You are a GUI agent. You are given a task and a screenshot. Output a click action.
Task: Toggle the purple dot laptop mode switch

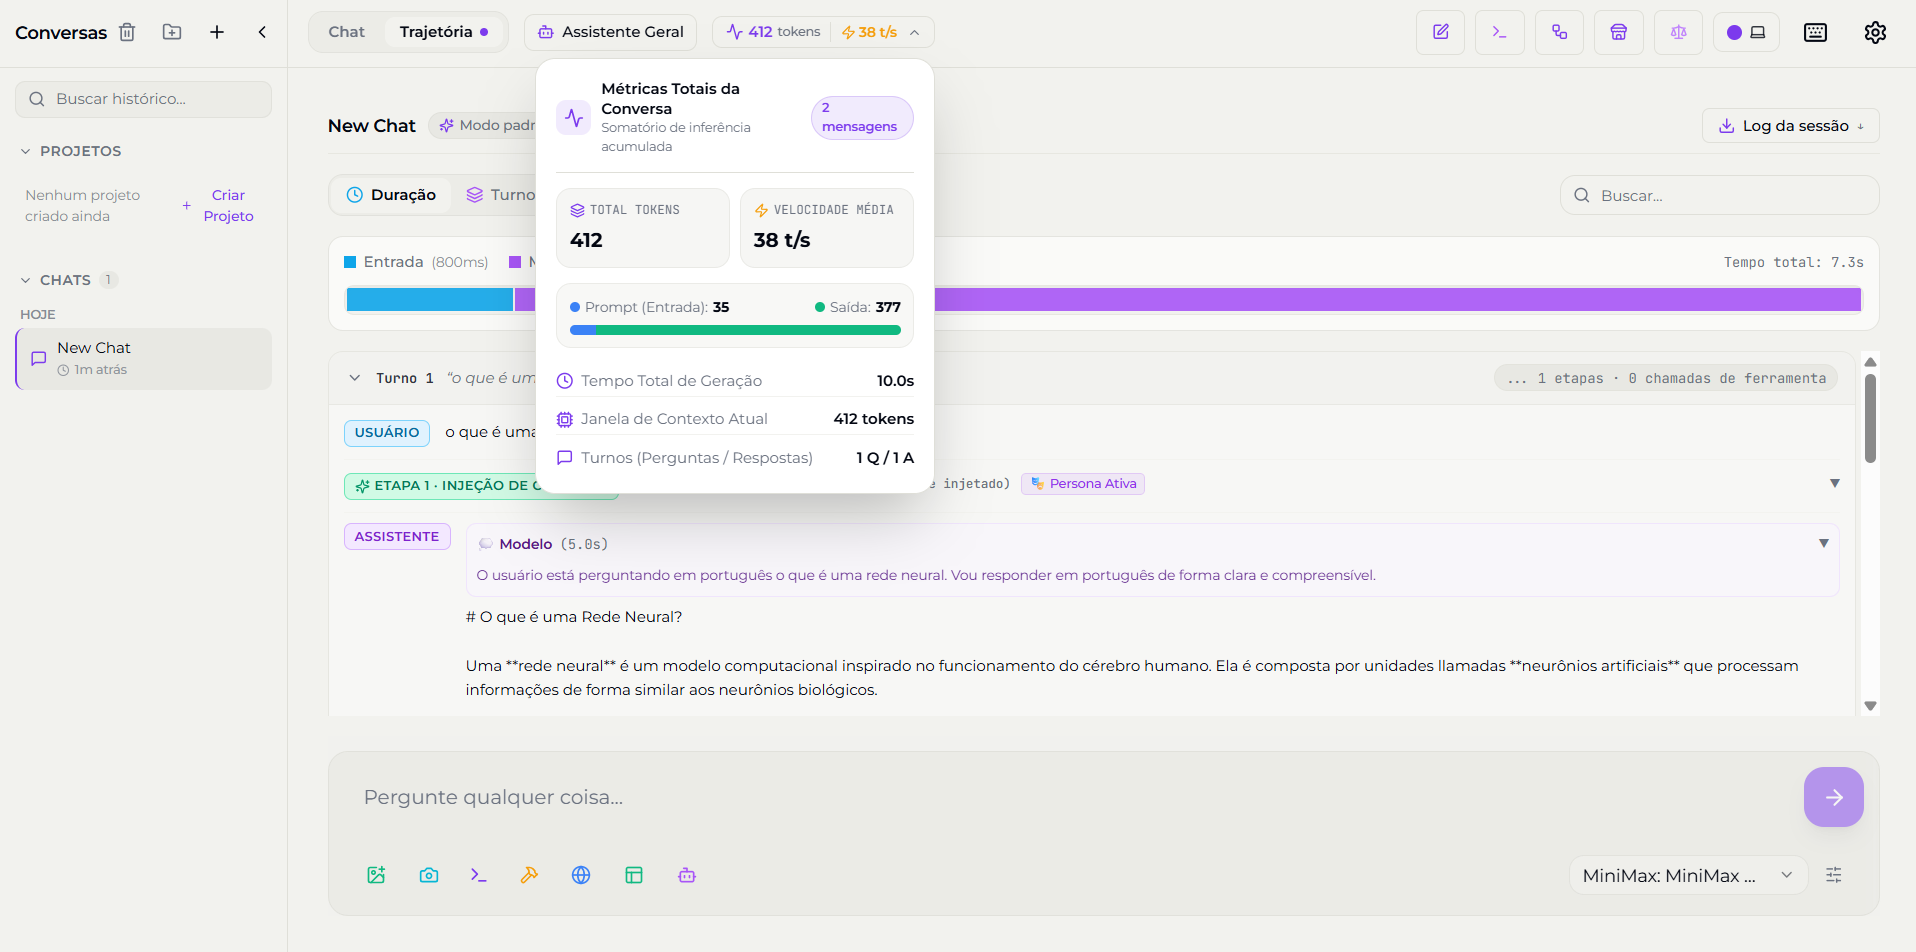point(1746,32)
